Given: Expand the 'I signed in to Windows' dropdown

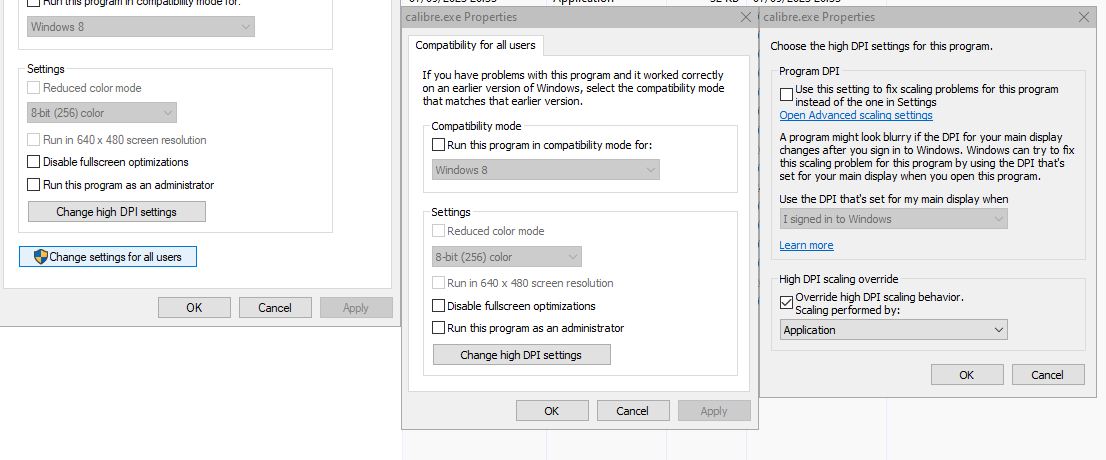Looking at the screenshot, I should point(894,219).
